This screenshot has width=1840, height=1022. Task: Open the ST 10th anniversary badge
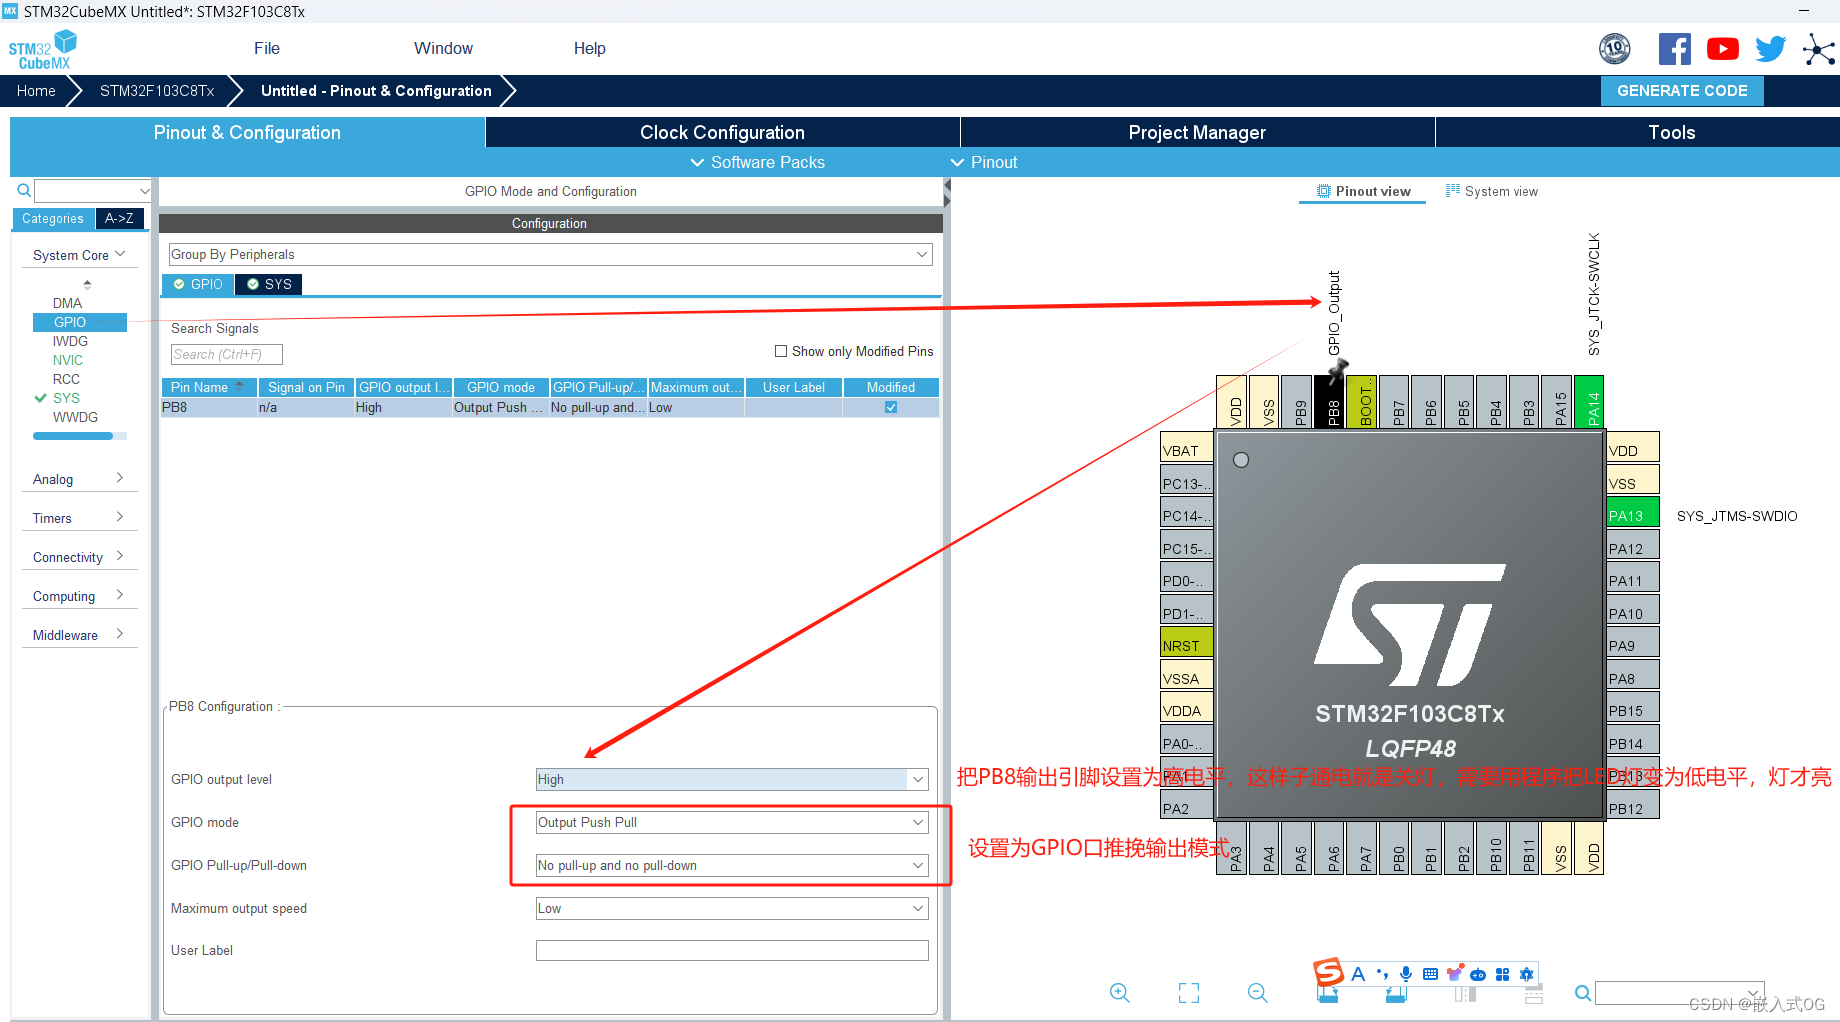click(x=1615, y=48)
